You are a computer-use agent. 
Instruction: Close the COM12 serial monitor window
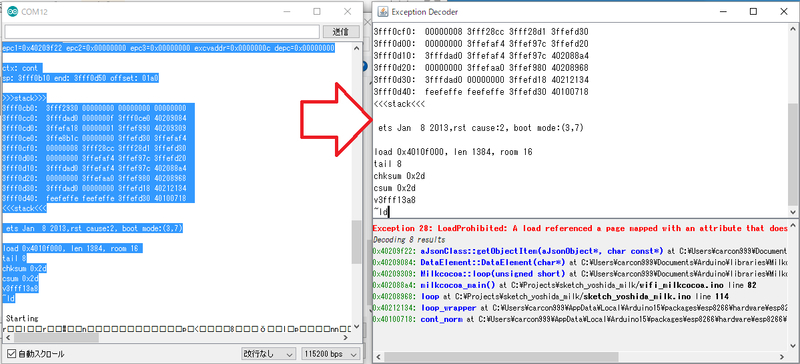pyautogui.click(x=347, y=11)
